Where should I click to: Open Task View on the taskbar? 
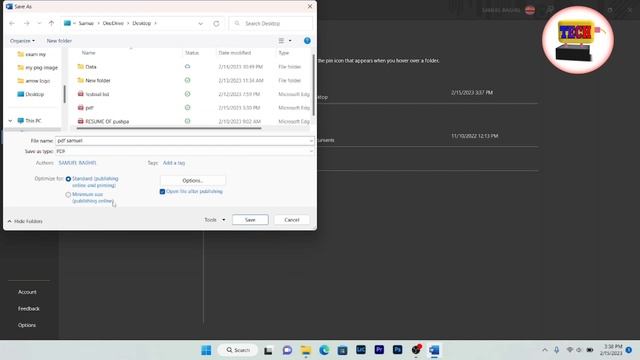point(268,350)
